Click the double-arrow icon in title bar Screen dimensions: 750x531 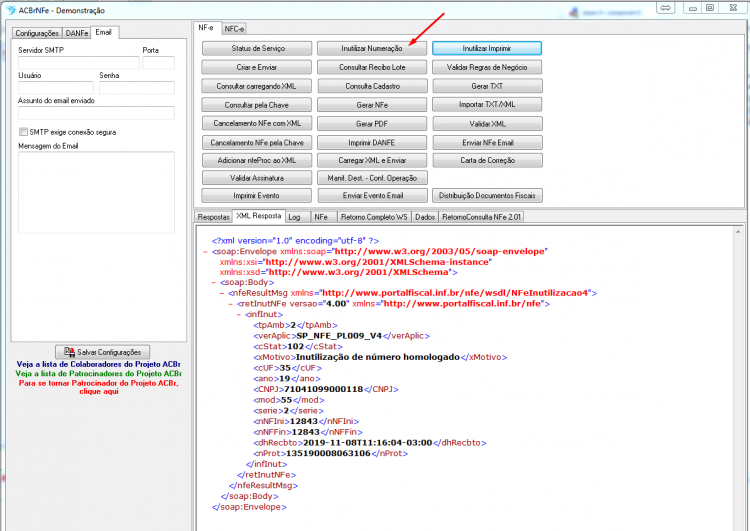point(665,8)
